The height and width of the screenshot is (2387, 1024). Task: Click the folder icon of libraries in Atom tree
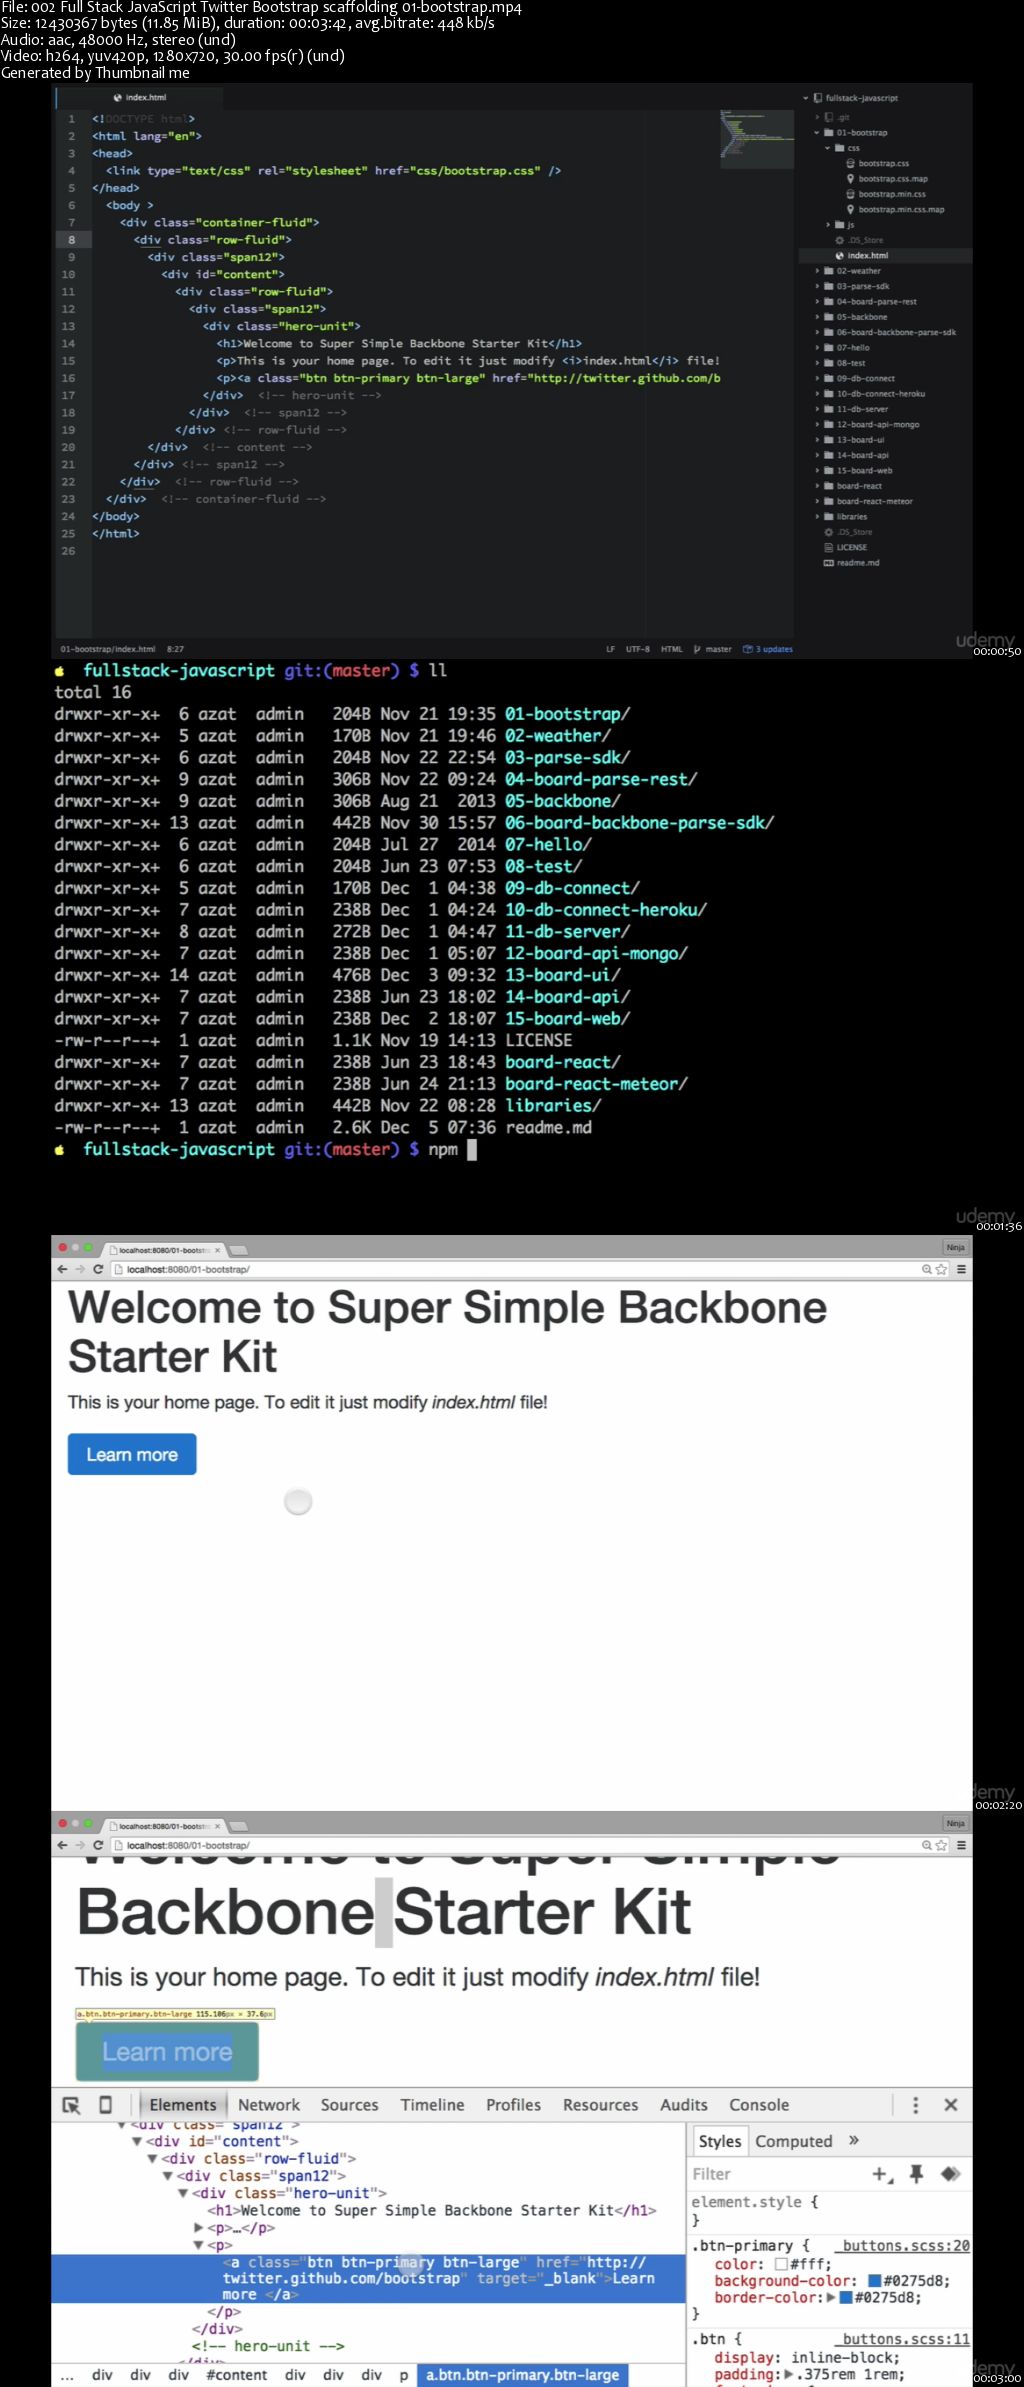click(829, 517)
